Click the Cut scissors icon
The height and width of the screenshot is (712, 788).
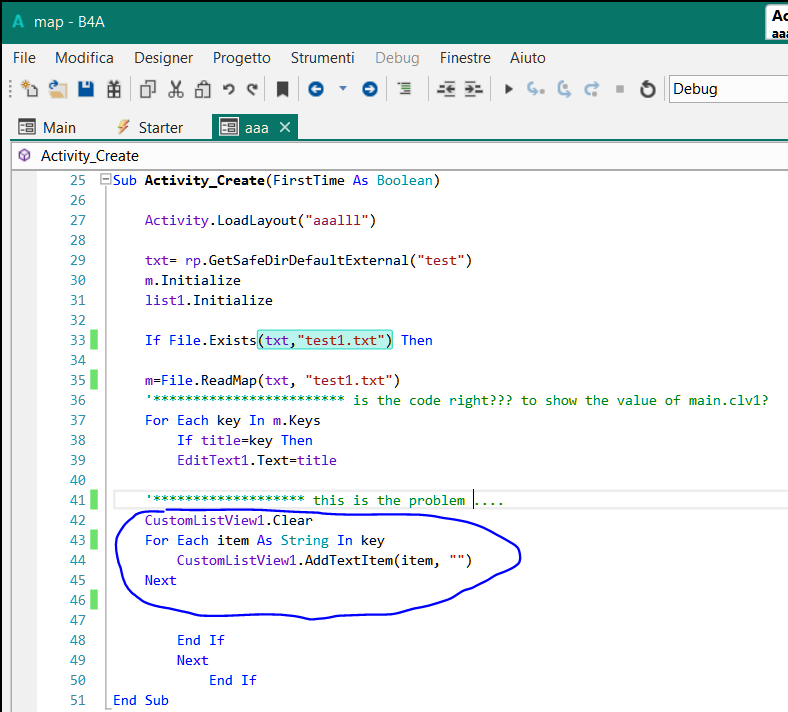coord(176,89)
